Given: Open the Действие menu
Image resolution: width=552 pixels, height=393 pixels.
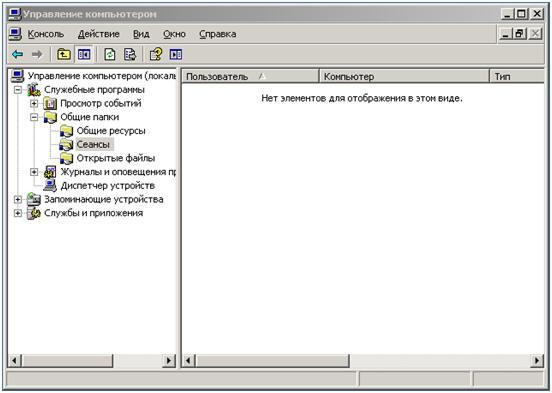Looking at the screenshot, I should point(99,34).
